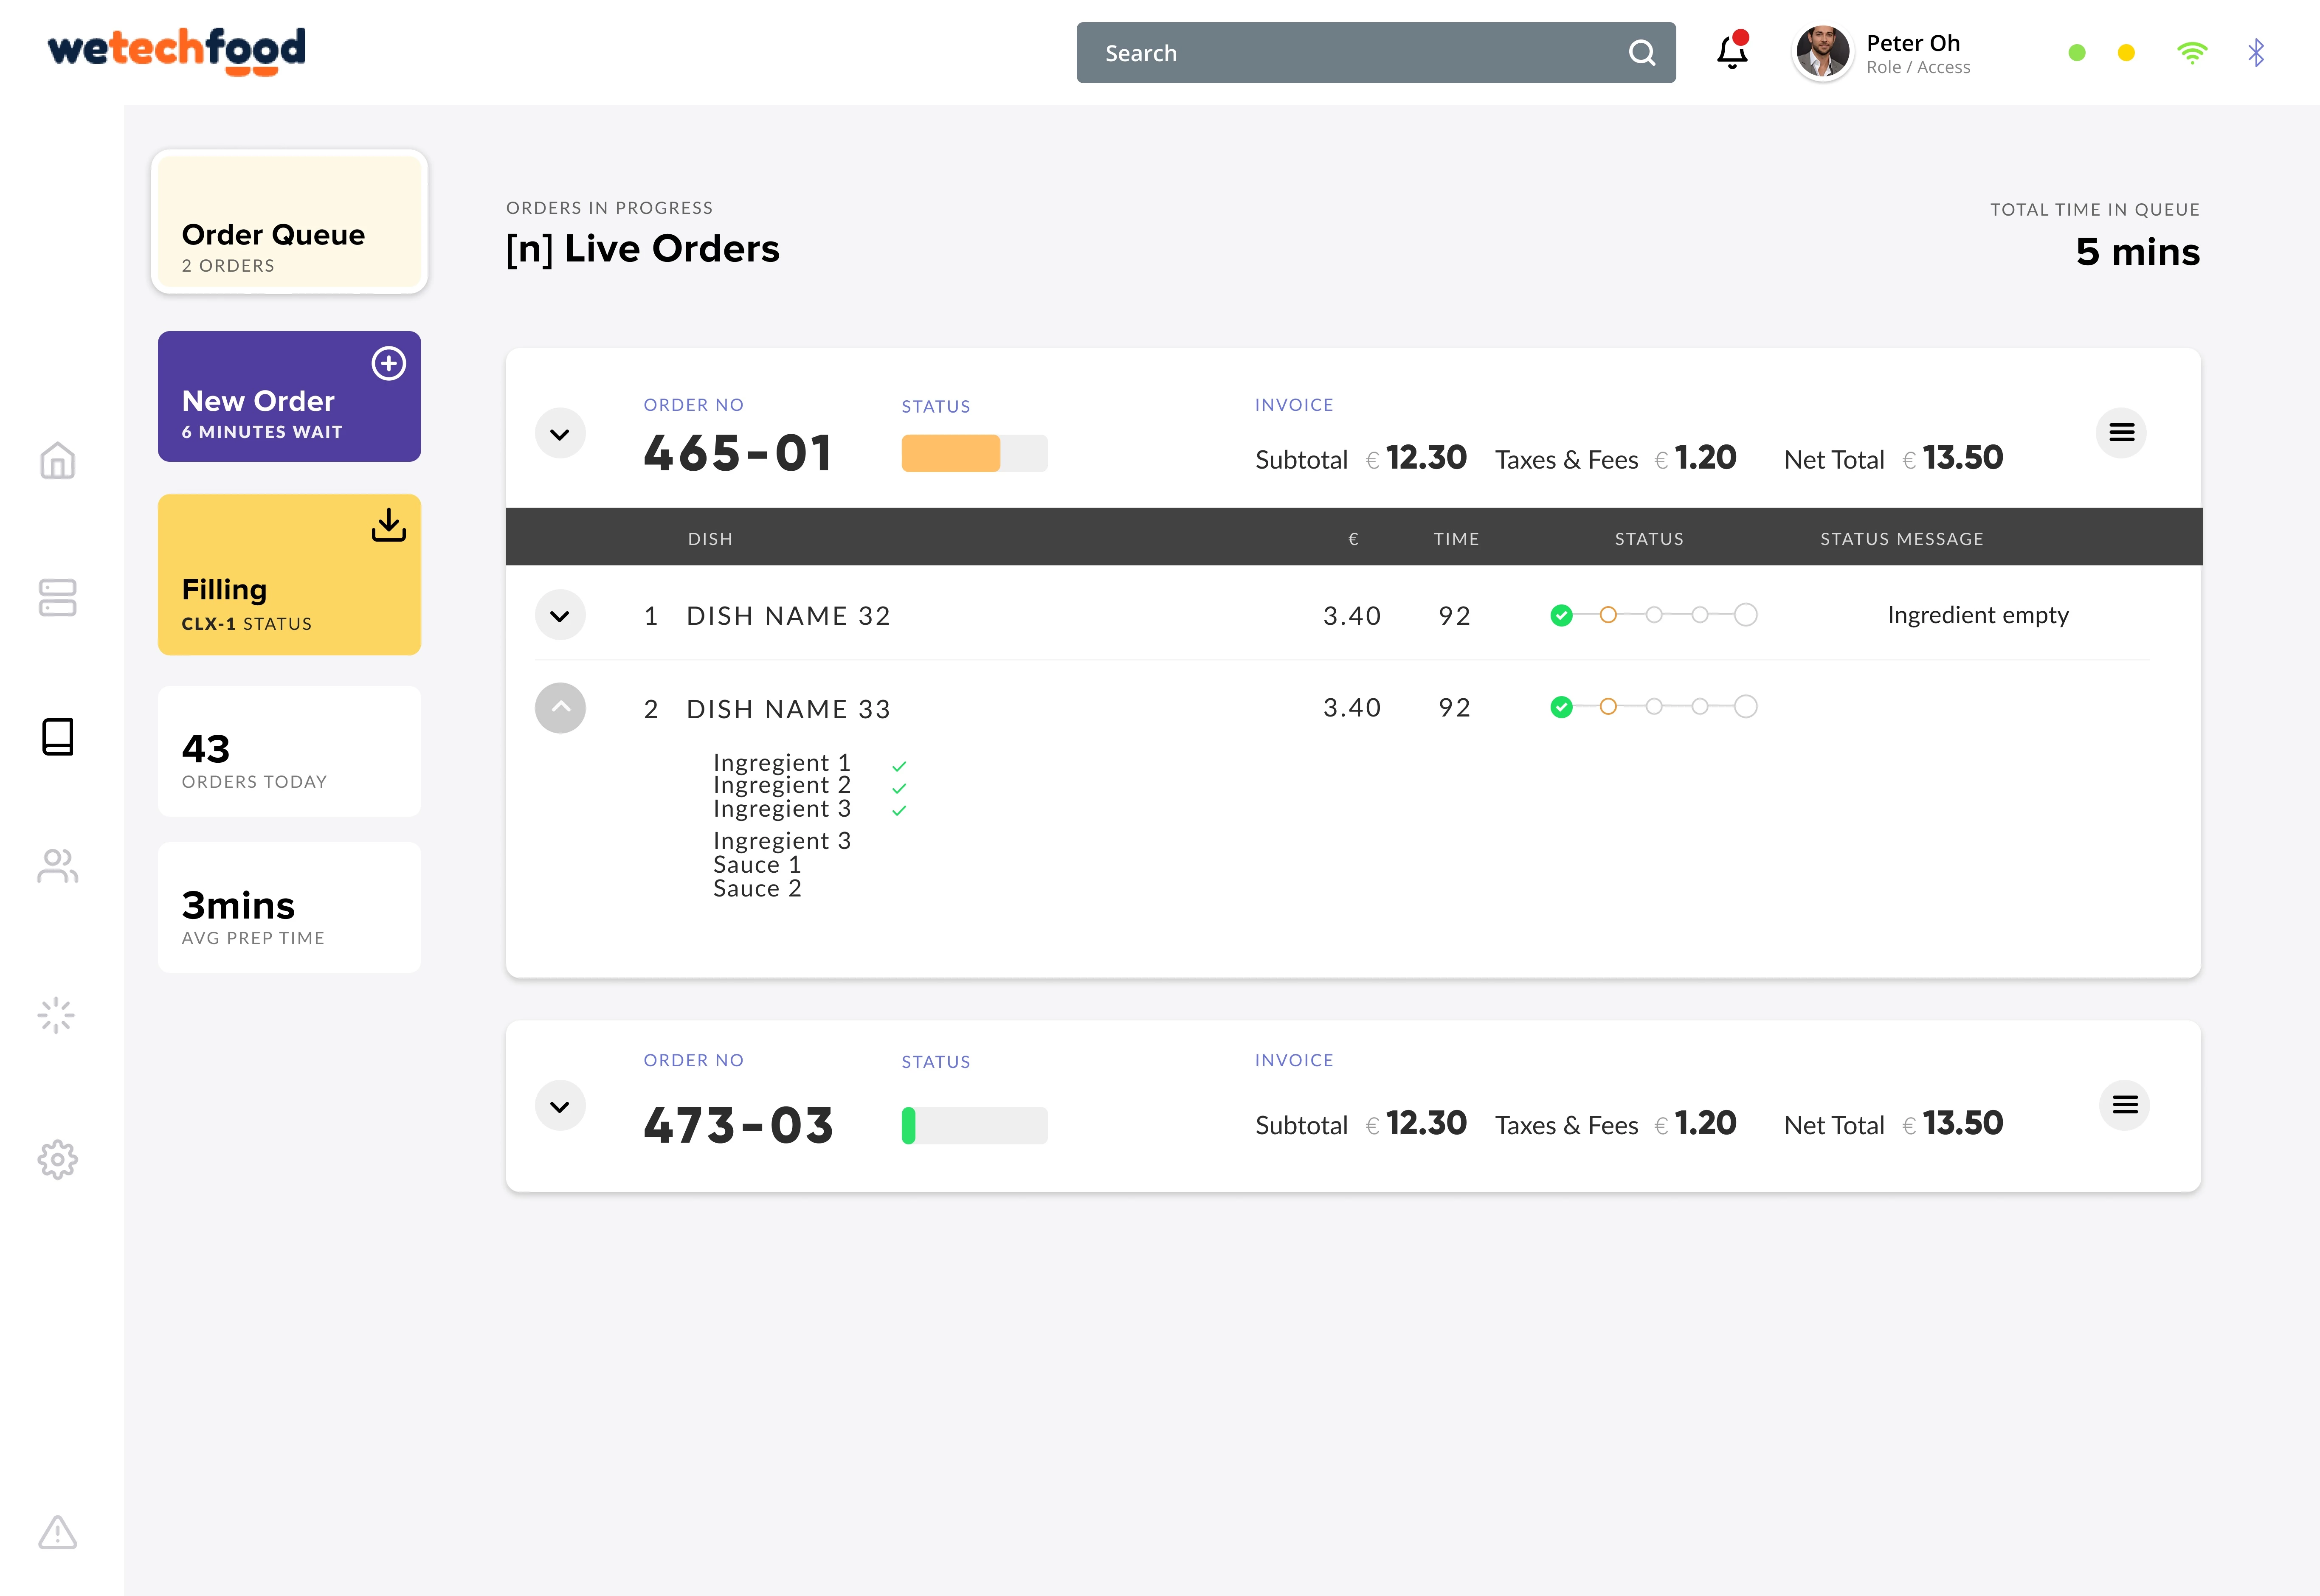Click the green status dot
Screen dimensions: 2320x1596
point(2077,52)
